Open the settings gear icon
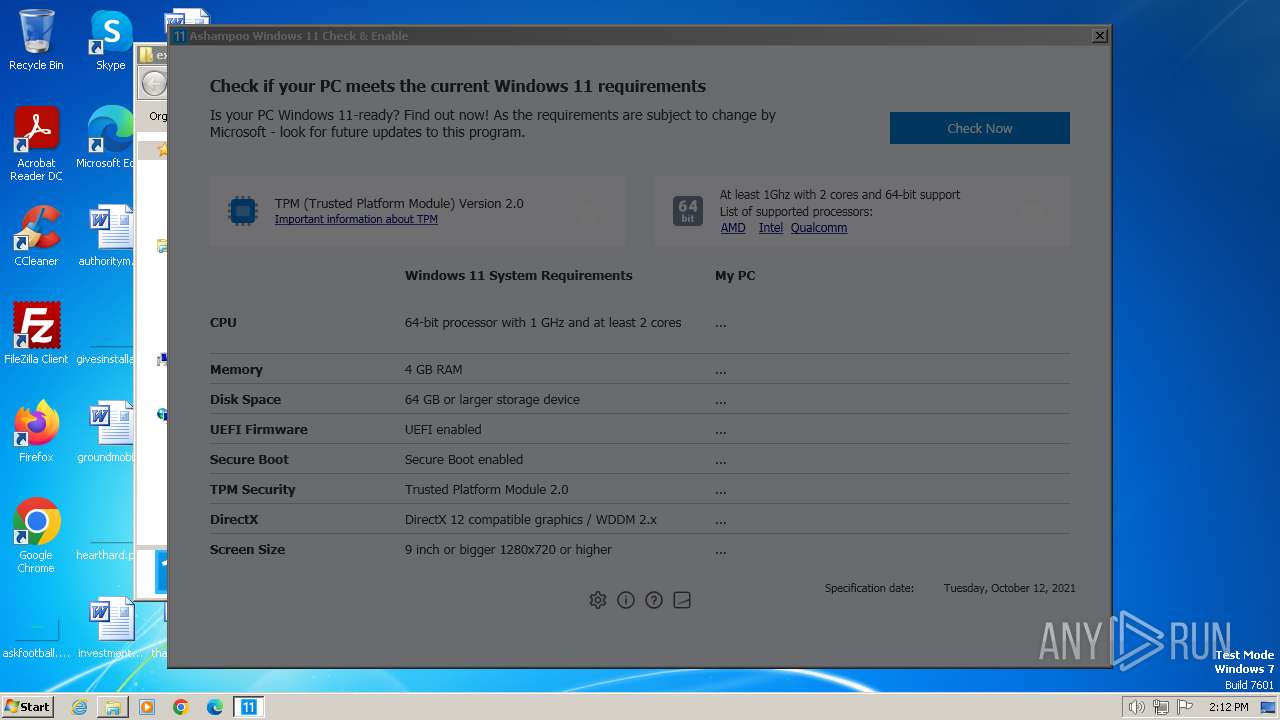 598,600
